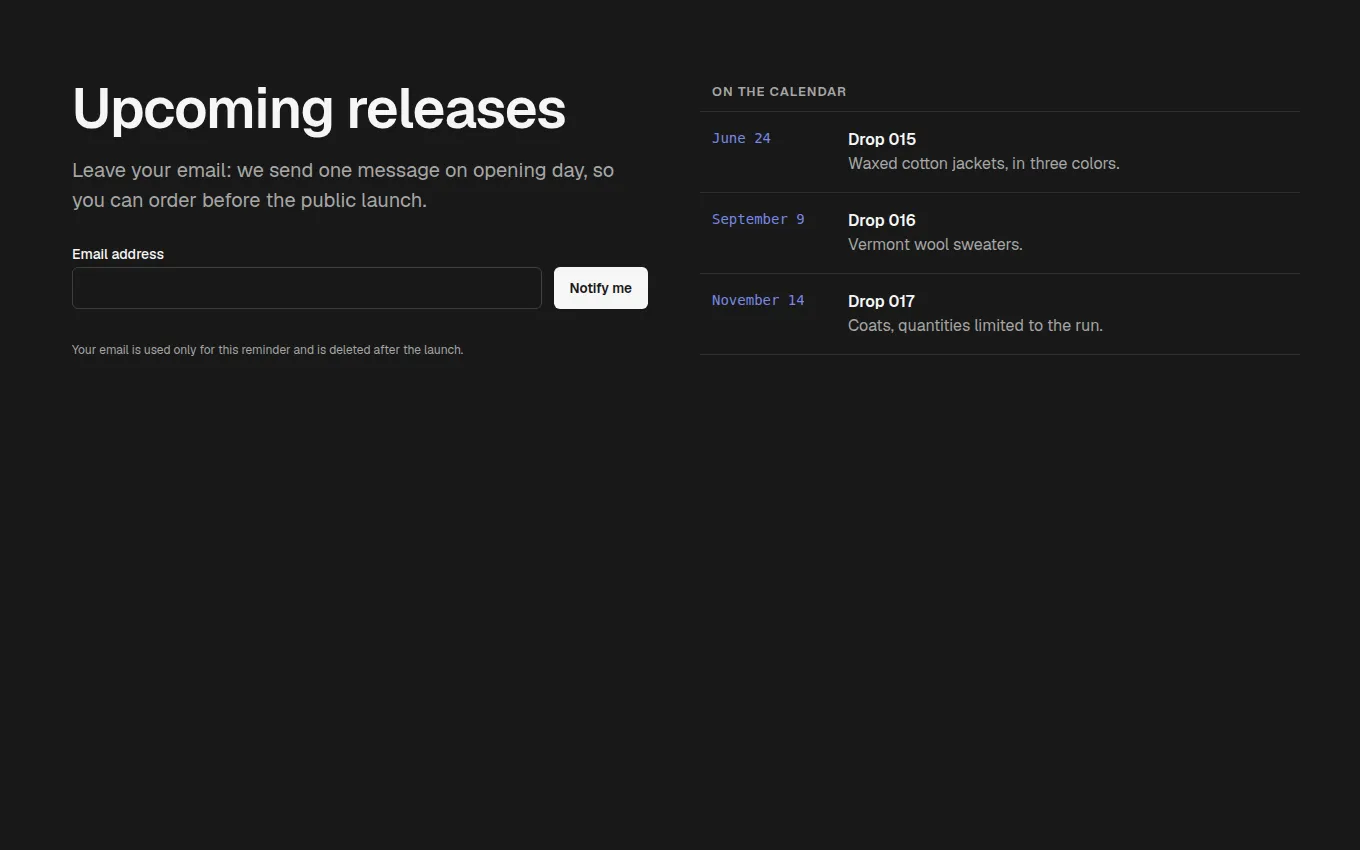Click the privacy note about email deletion
This screenshot has width=1360, height=850.
[268, 350]
